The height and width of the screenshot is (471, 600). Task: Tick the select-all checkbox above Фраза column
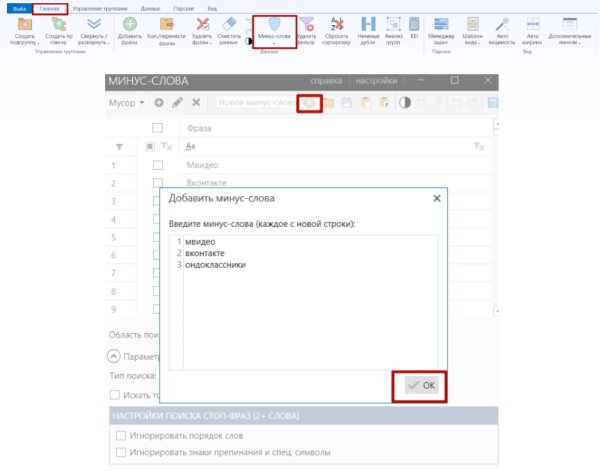[157, 128]
